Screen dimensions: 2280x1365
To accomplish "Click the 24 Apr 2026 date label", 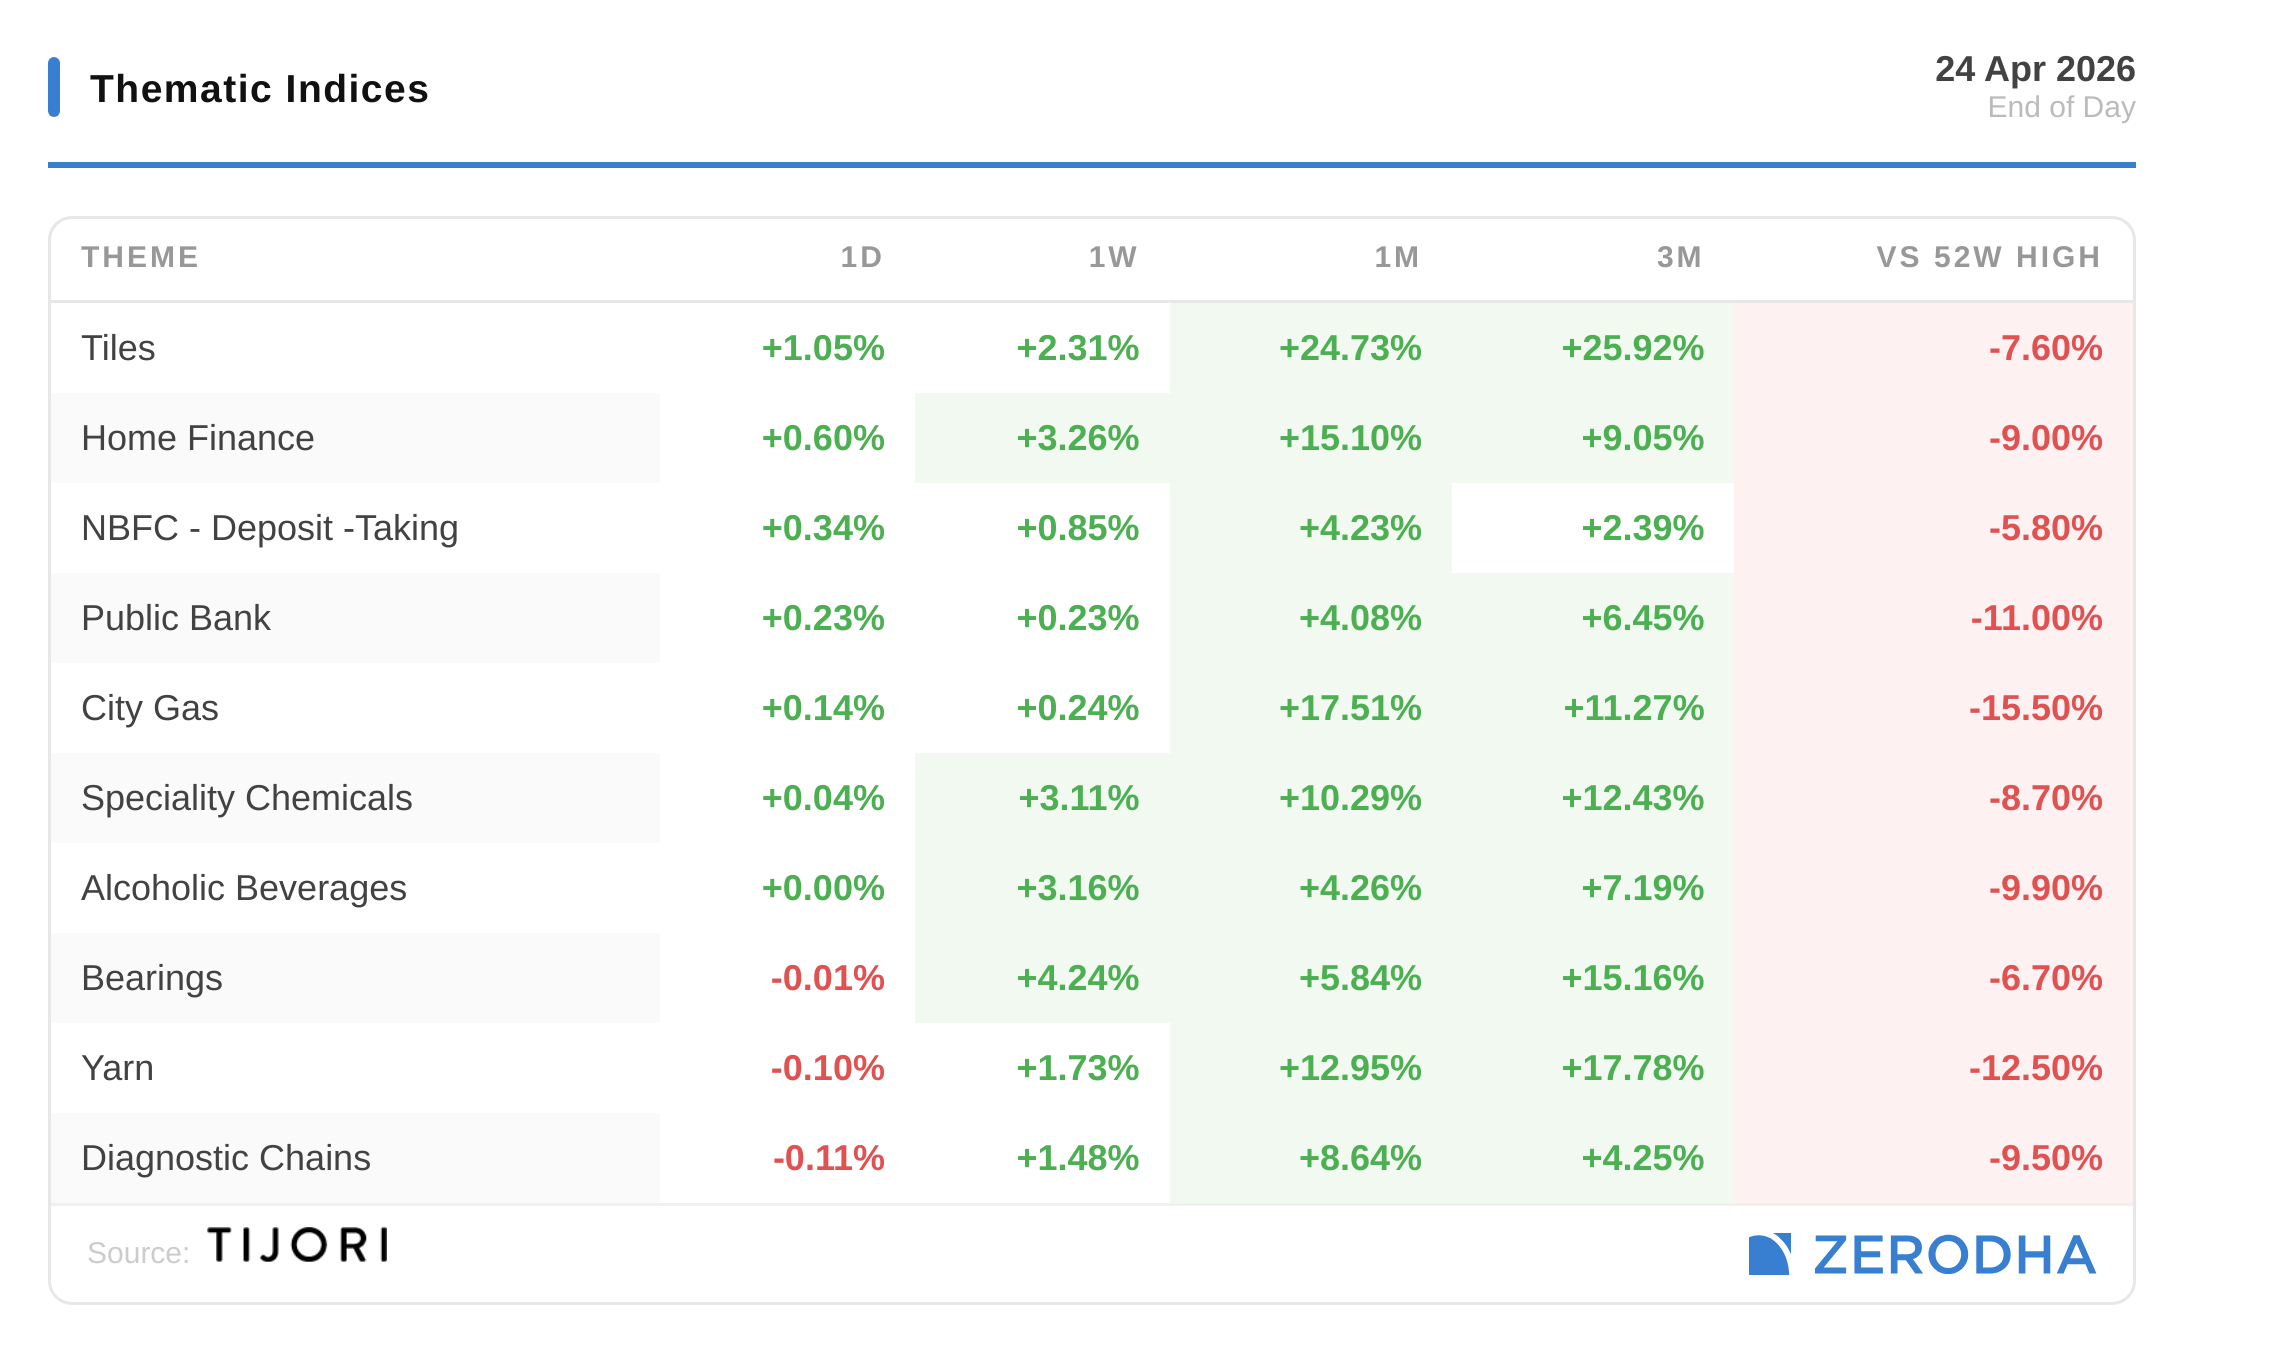I will [x=2034, y=69].
